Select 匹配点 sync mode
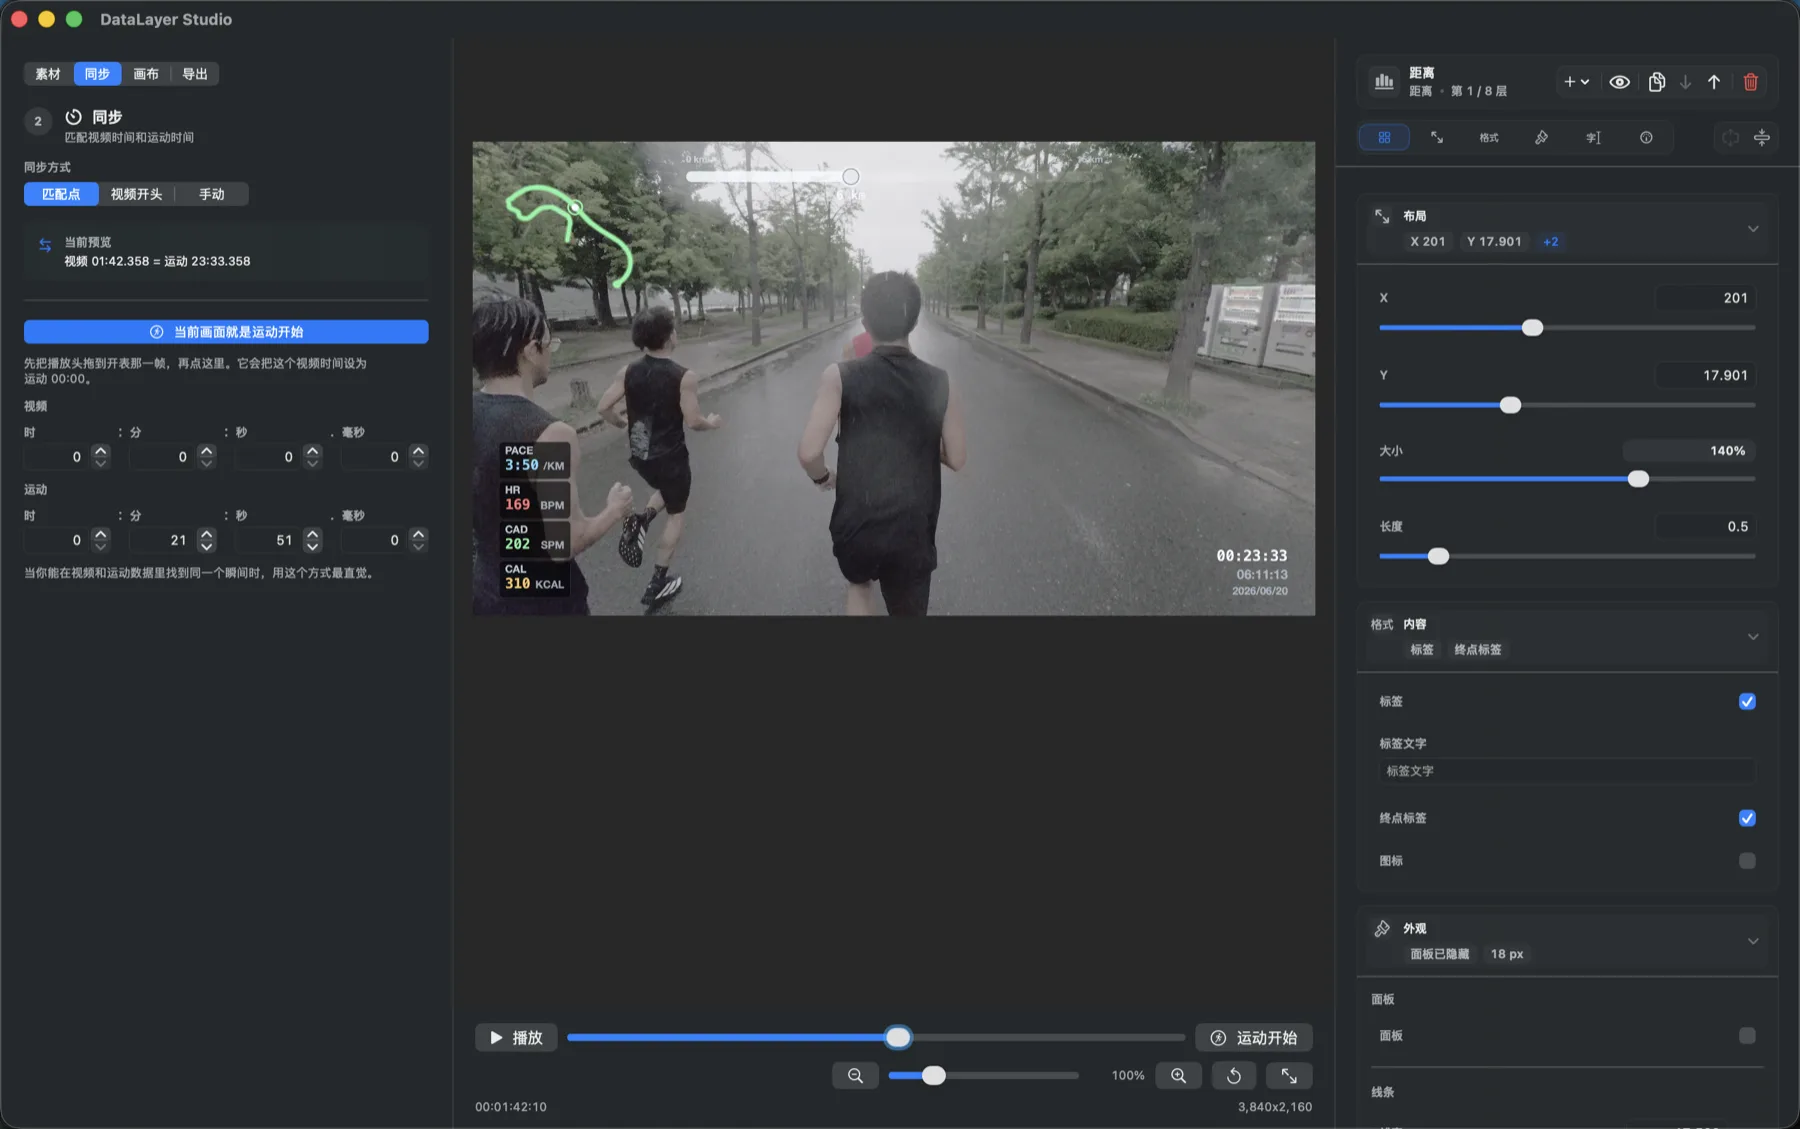 click(x=61, y=194)
